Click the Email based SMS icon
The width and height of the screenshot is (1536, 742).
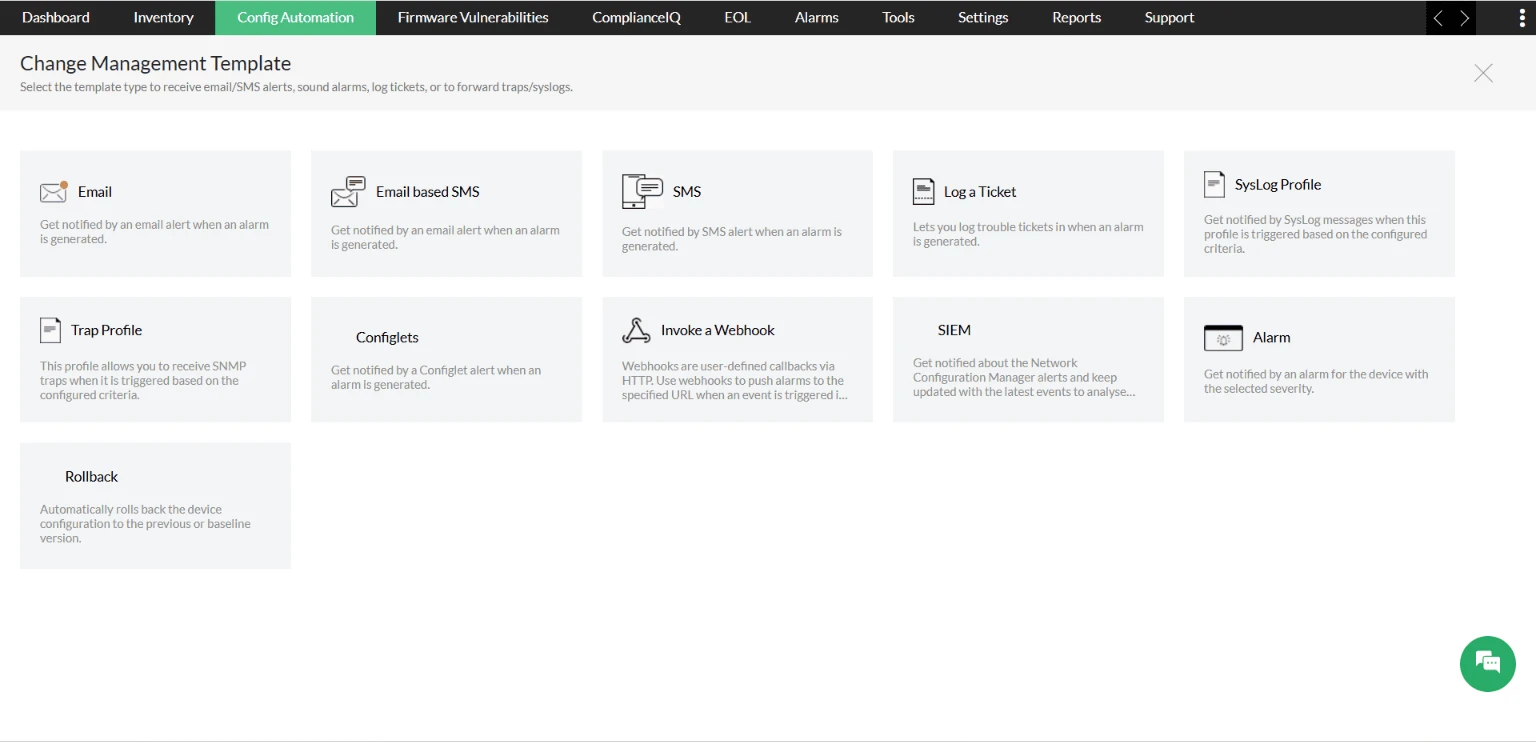click(348, 192)
